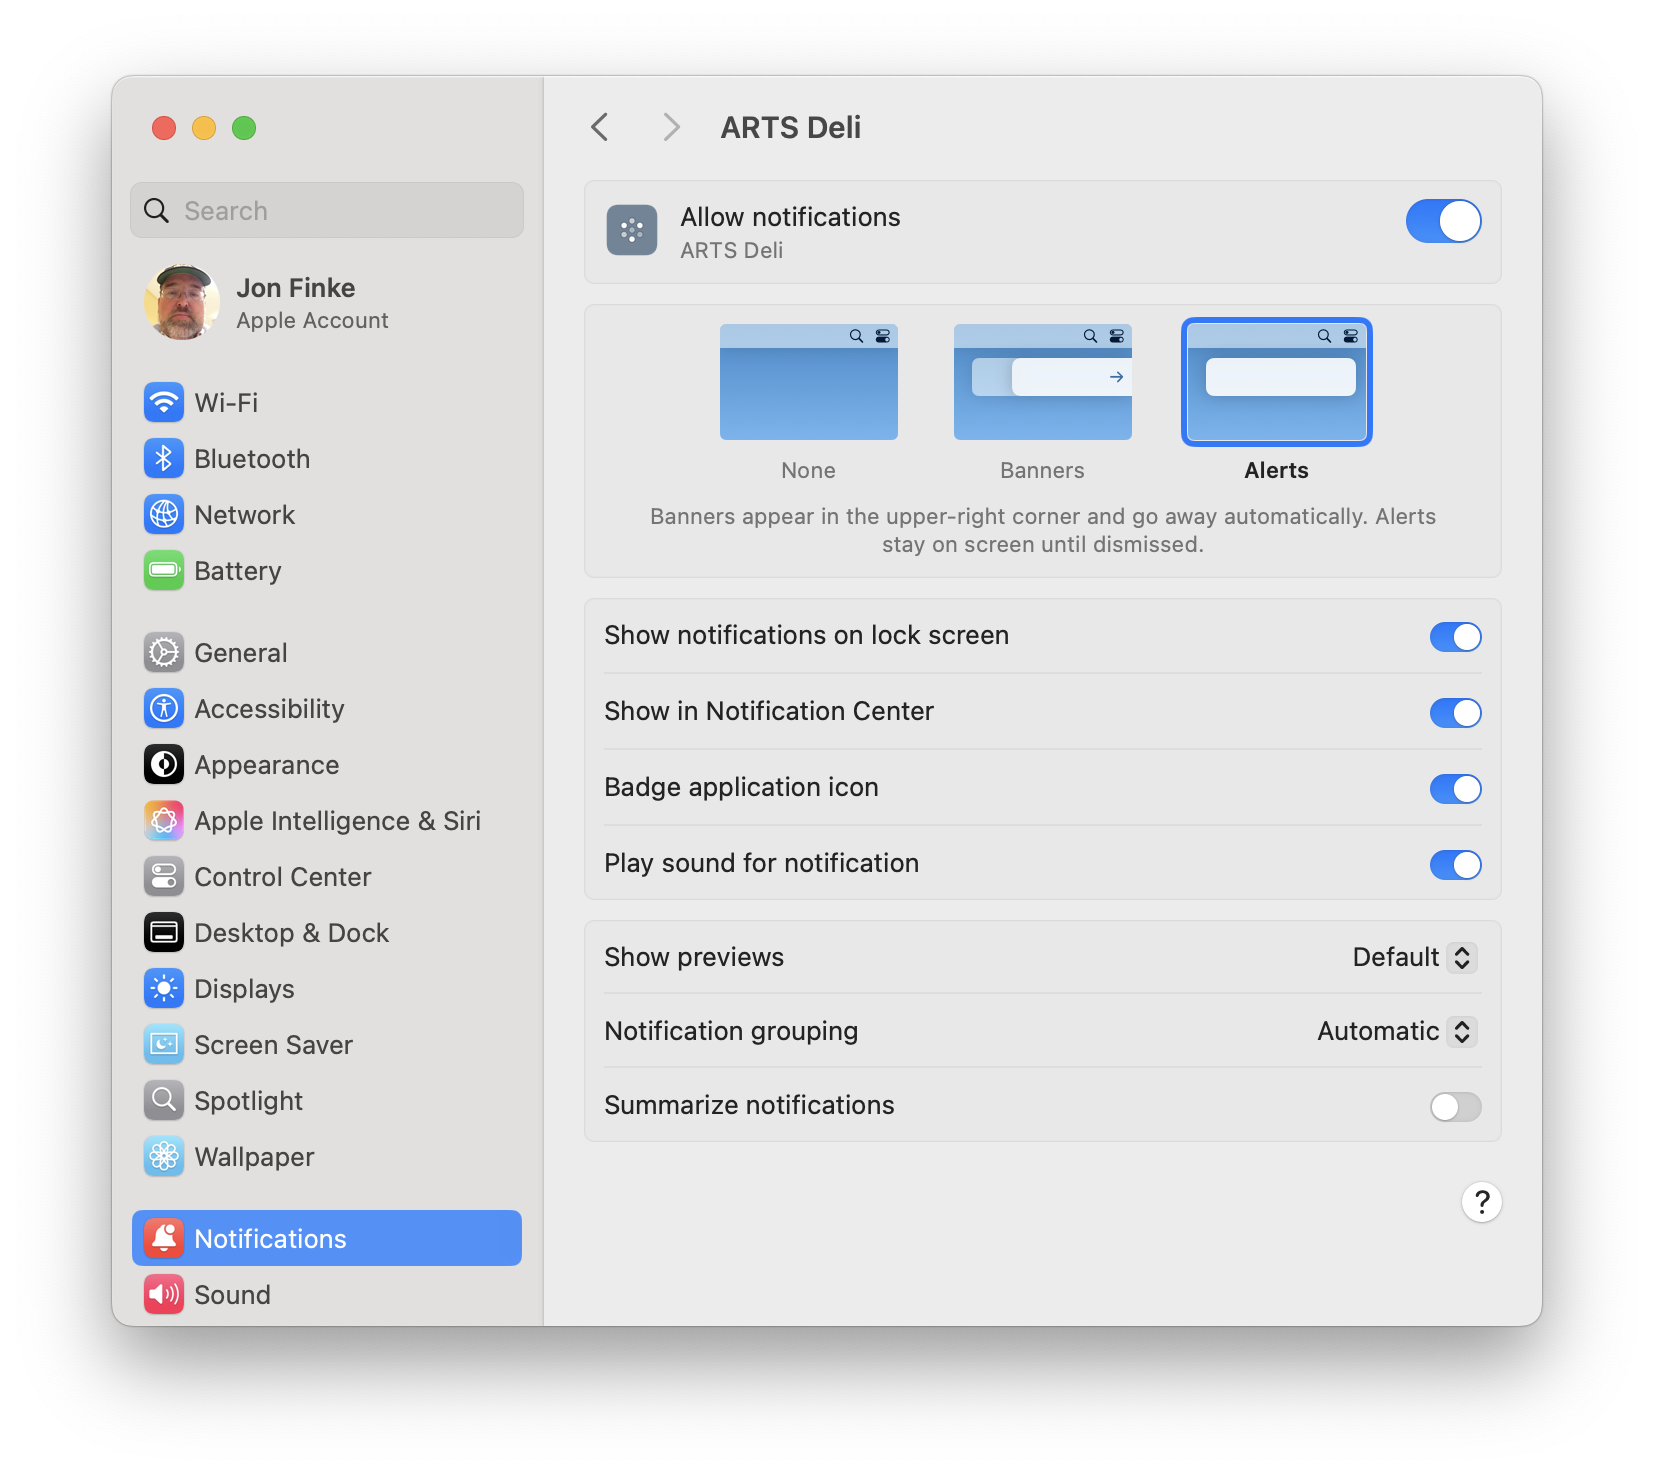Open Screen Saver settings
The height and width of the screenshot is (1474, 1654).
(x=327, y=1045)
